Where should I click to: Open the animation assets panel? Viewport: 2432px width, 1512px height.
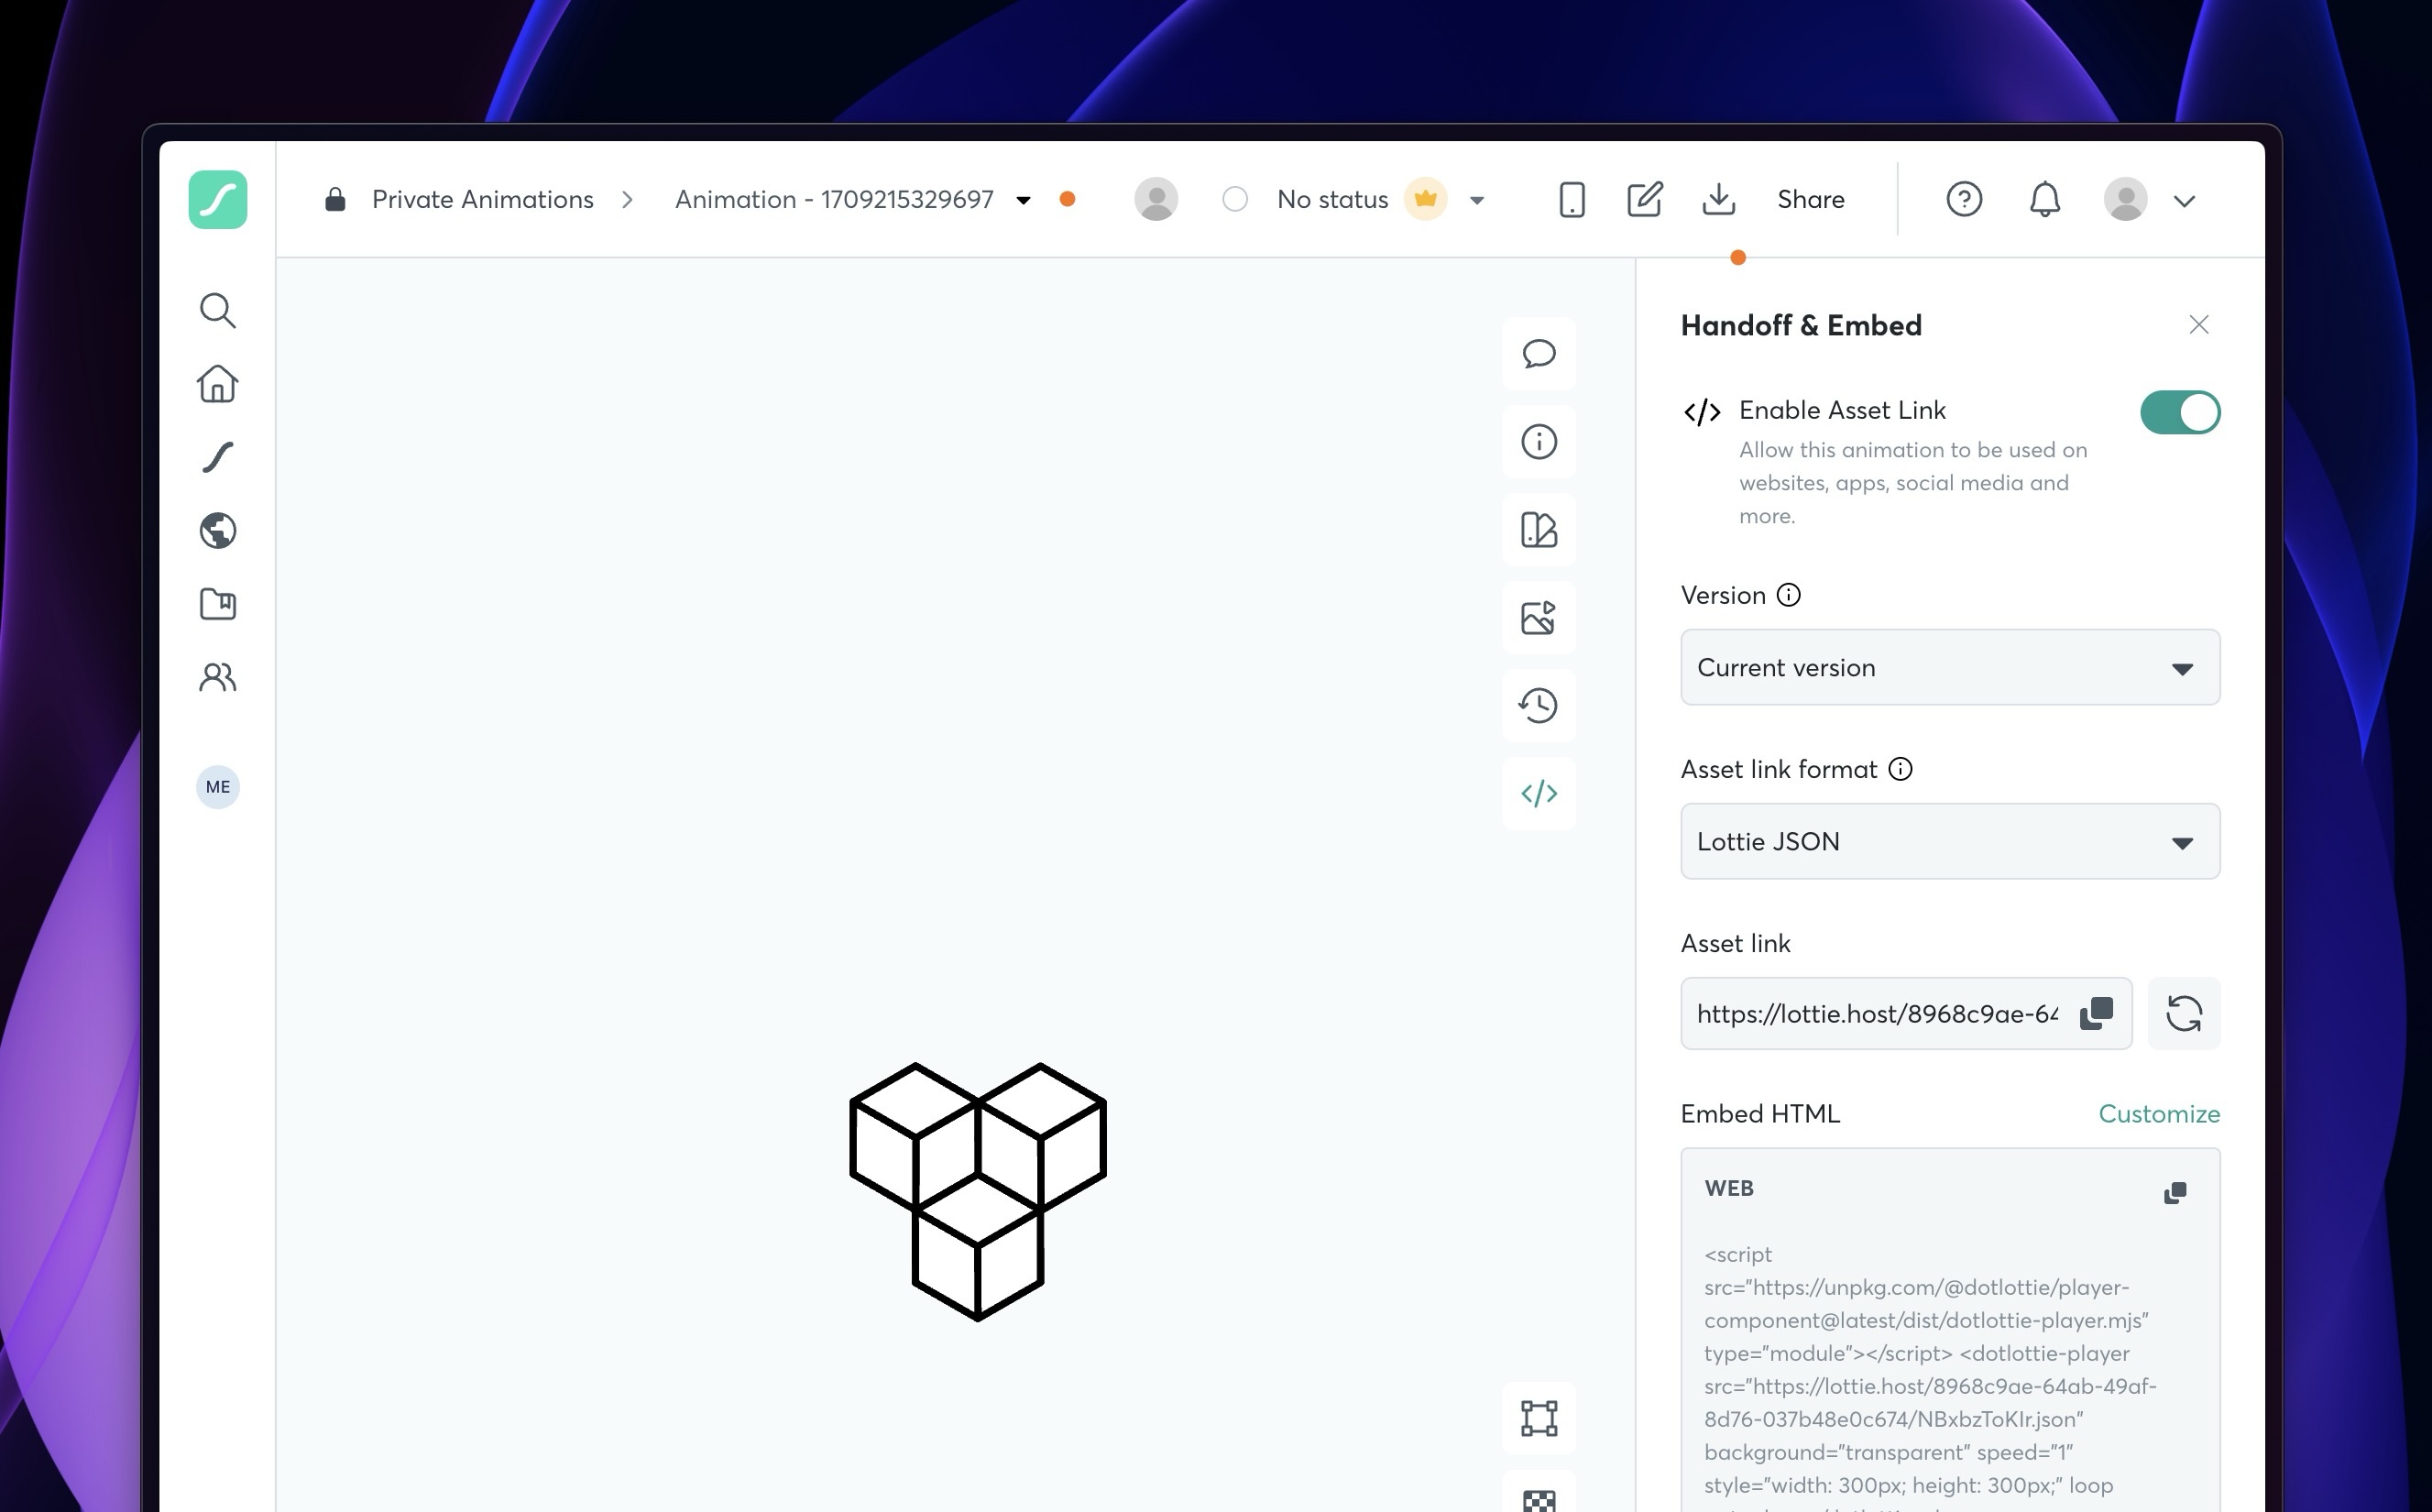[1538, 618]
